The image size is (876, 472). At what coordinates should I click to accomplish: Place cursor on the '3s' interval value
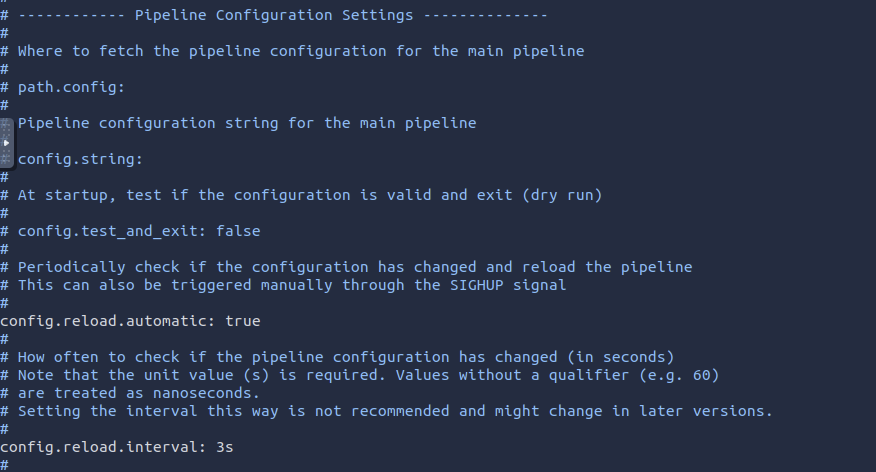coord(225,447)
